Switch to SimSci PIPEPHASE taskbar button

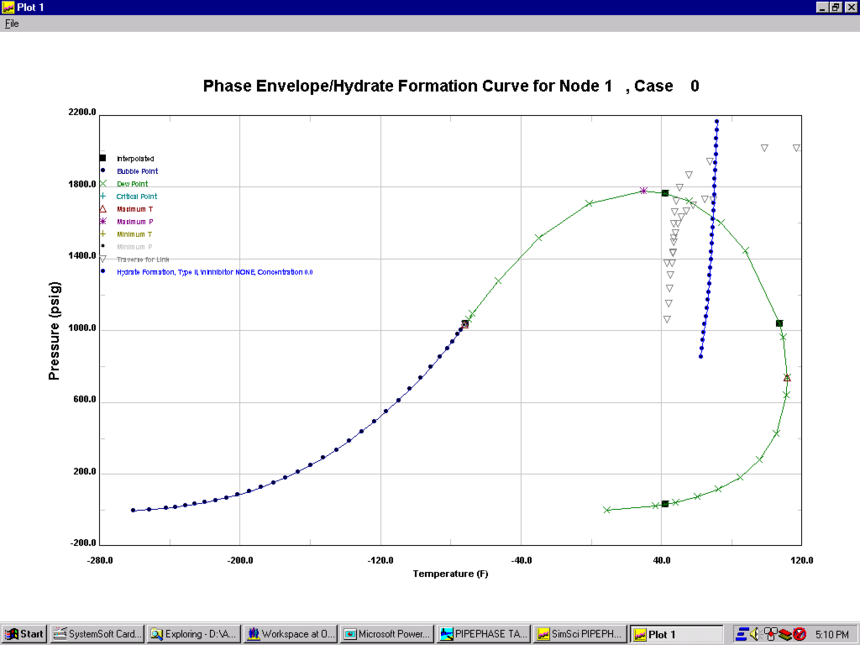580,634
